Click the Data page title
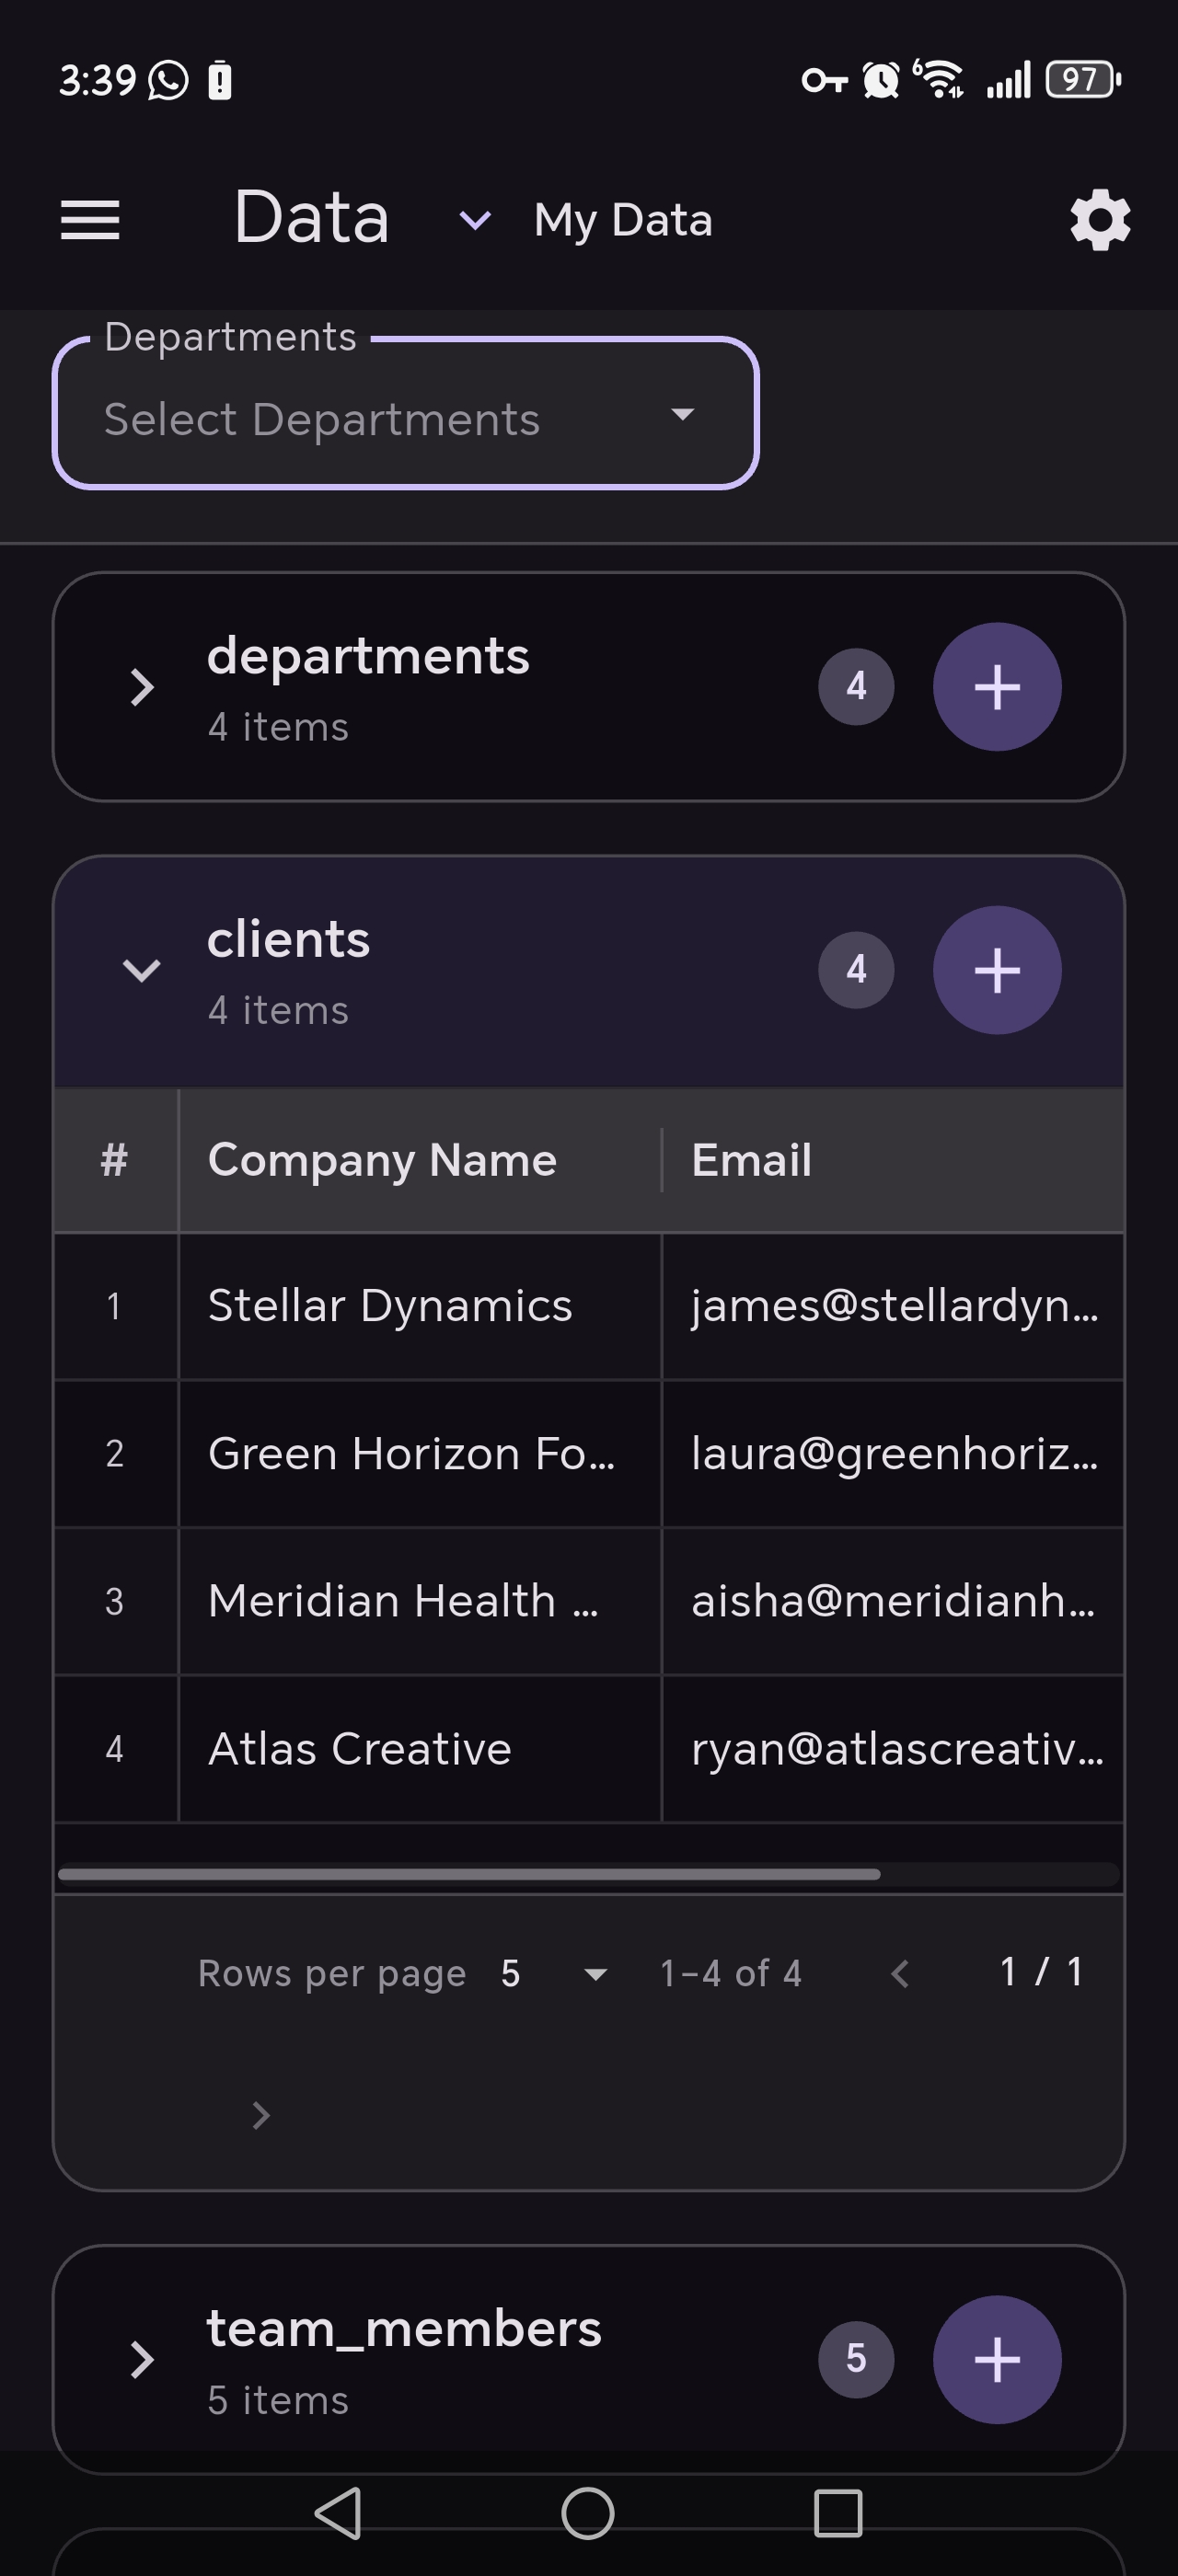This screenshot has width=1178, height=2576. [x=311, y=218]
